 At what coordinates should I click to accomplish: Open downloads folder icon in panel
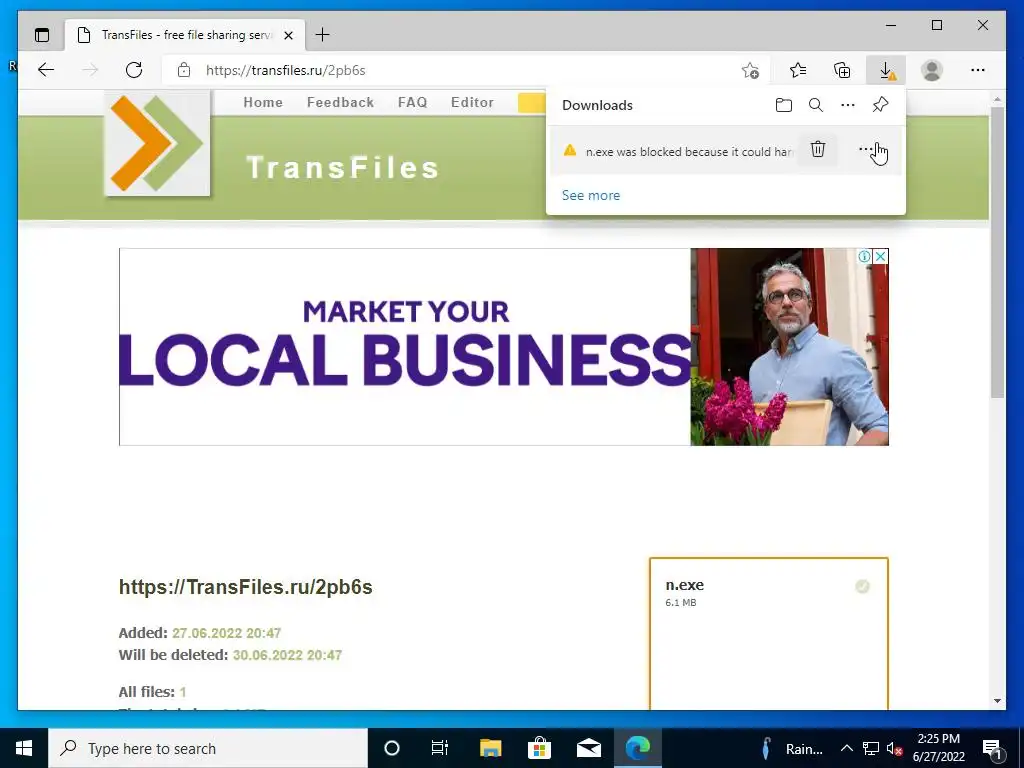[784, 105]
